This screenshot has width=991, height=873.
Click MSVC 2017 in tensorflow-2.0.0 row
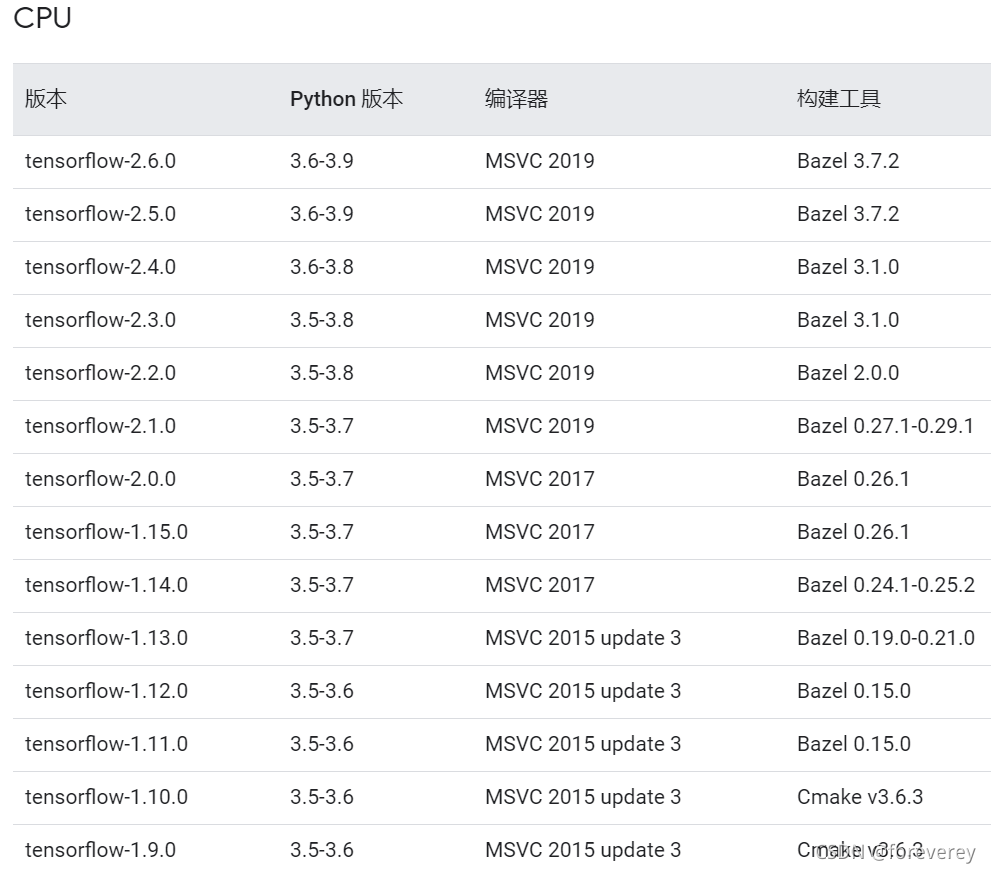pyautogui.click(x=540, y=480)
